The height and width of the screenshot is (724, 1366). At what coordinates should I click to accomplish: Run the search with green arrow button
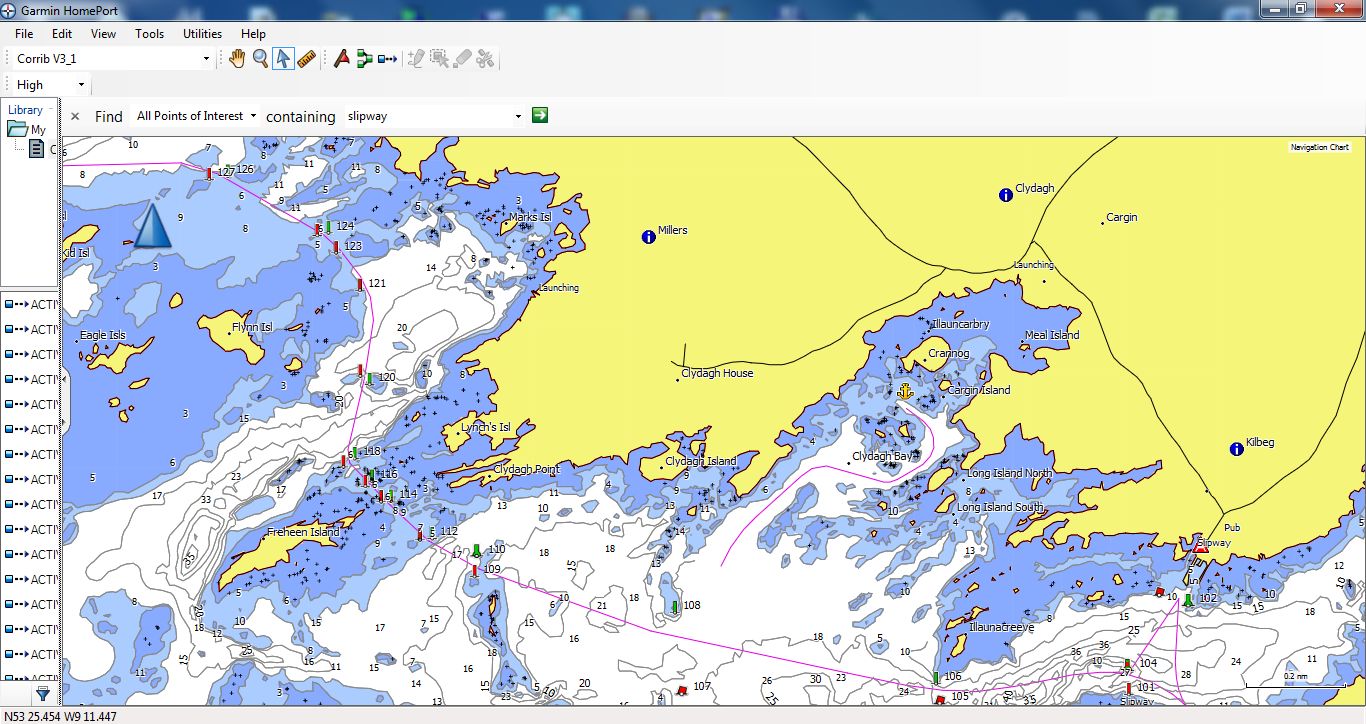540,115
